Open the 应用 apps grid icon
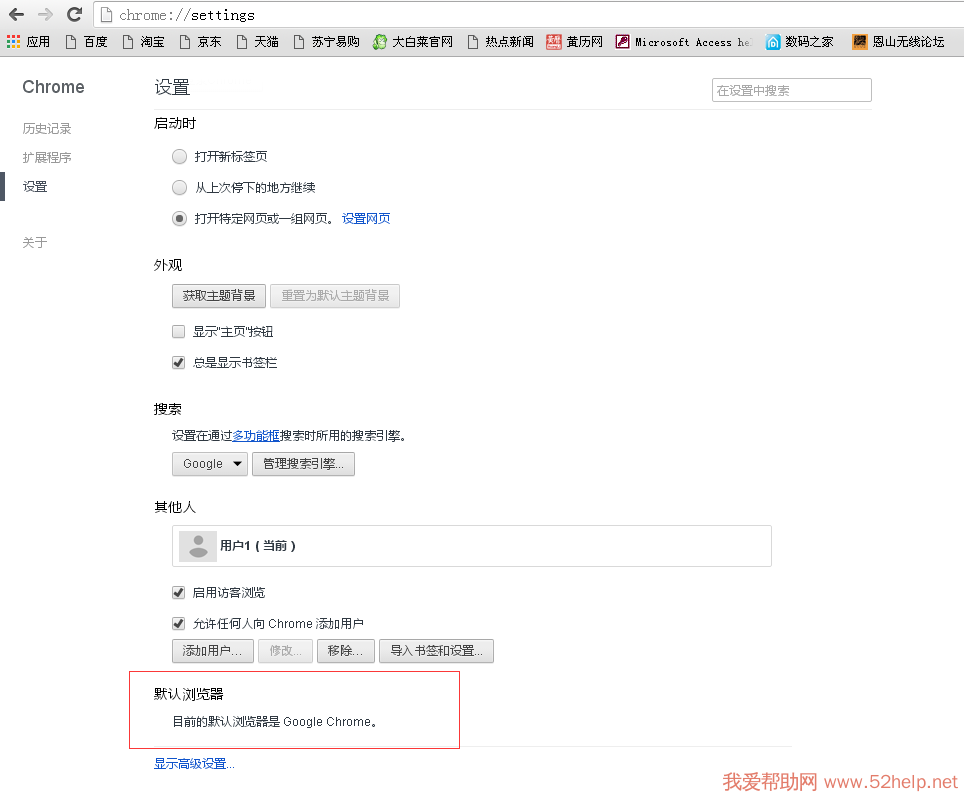This screenshot has height=793, width=964. (13, 42)
